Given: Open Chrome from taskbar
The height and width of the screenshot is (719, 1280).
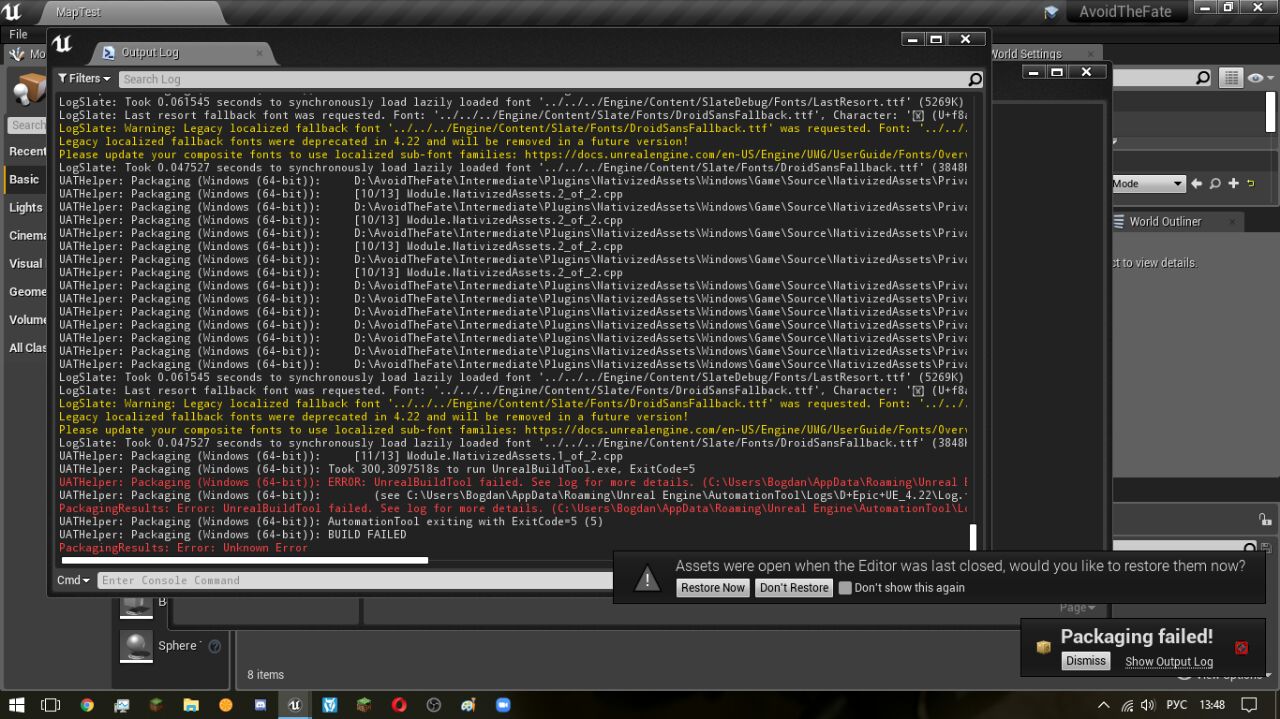Looking at the screenshot, I should [x=87, y=704].
